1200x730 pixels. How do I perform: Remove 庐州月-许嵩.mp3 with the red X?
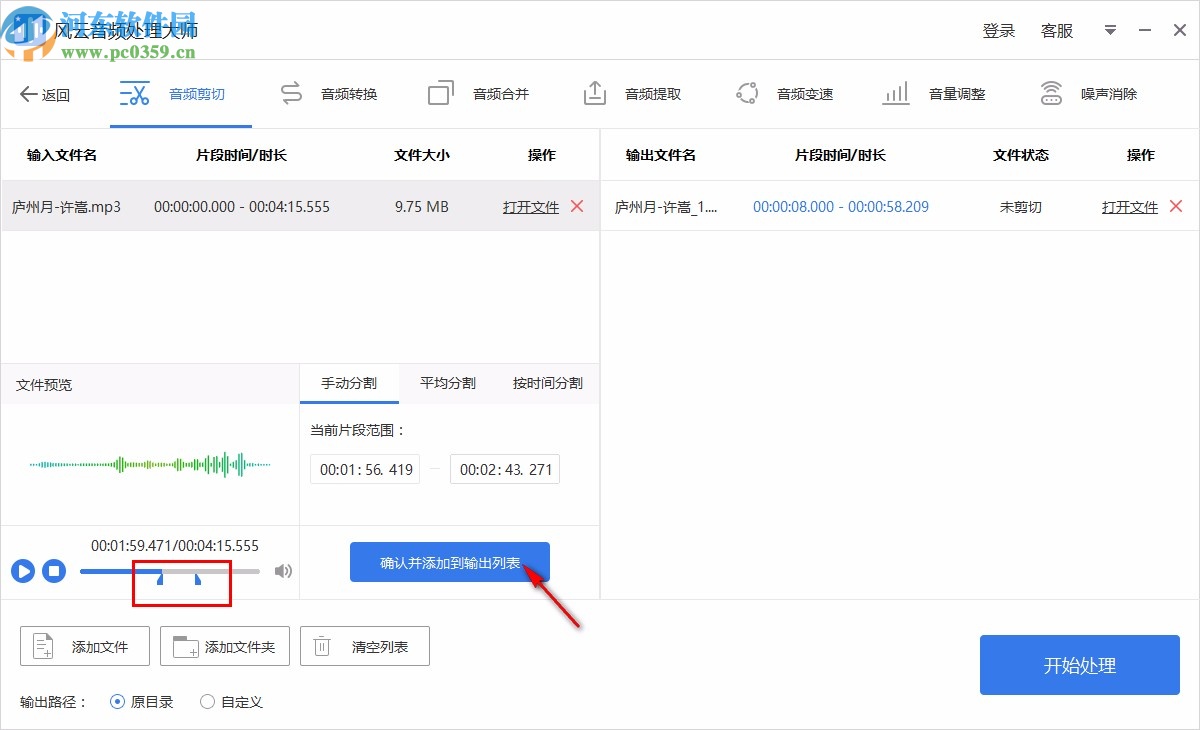[x=577, y=206]
